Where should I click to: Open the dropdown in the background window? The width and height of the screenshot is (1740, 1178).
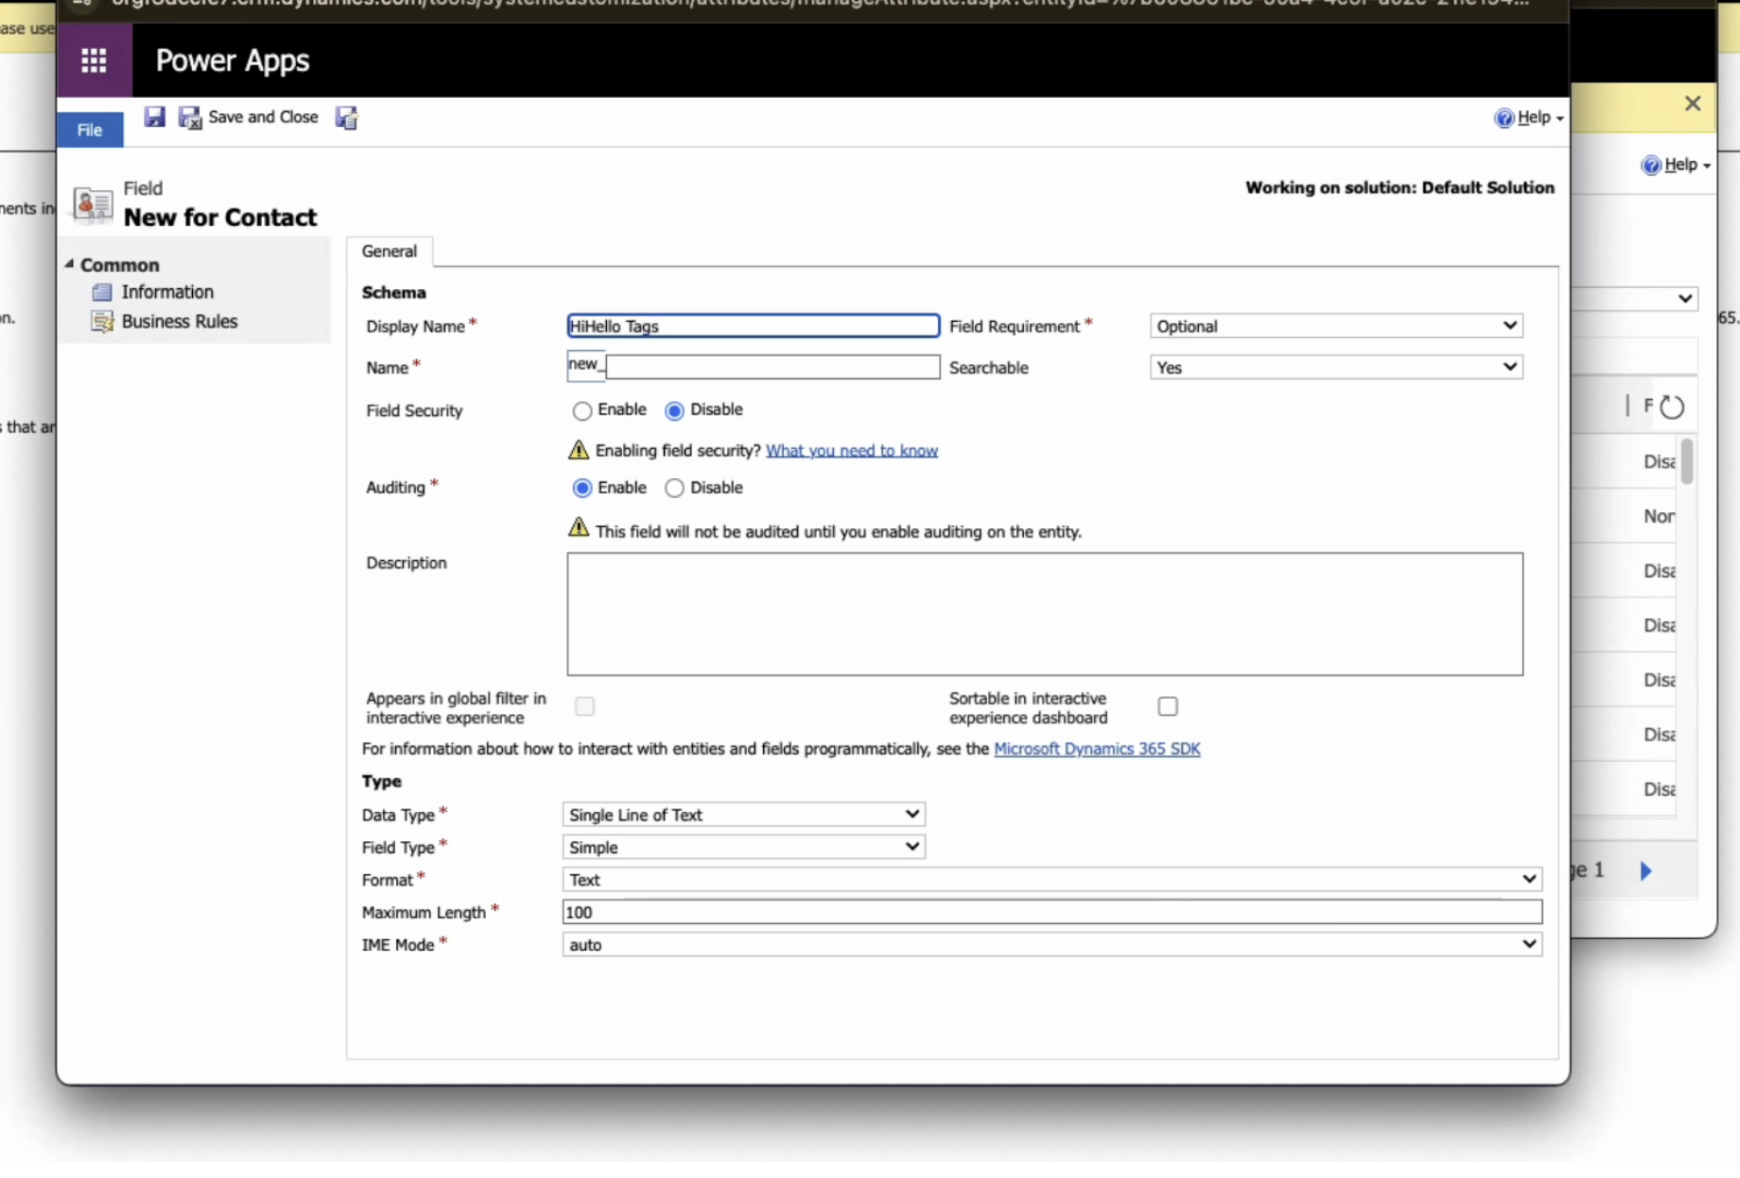click(1635, 299)
